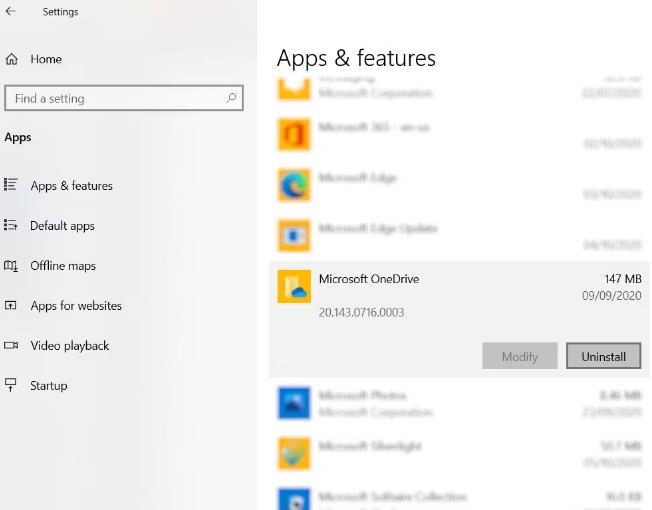Open the Home settings page
Viewport: 652px width, 510px height.
[x=46, y=59]
